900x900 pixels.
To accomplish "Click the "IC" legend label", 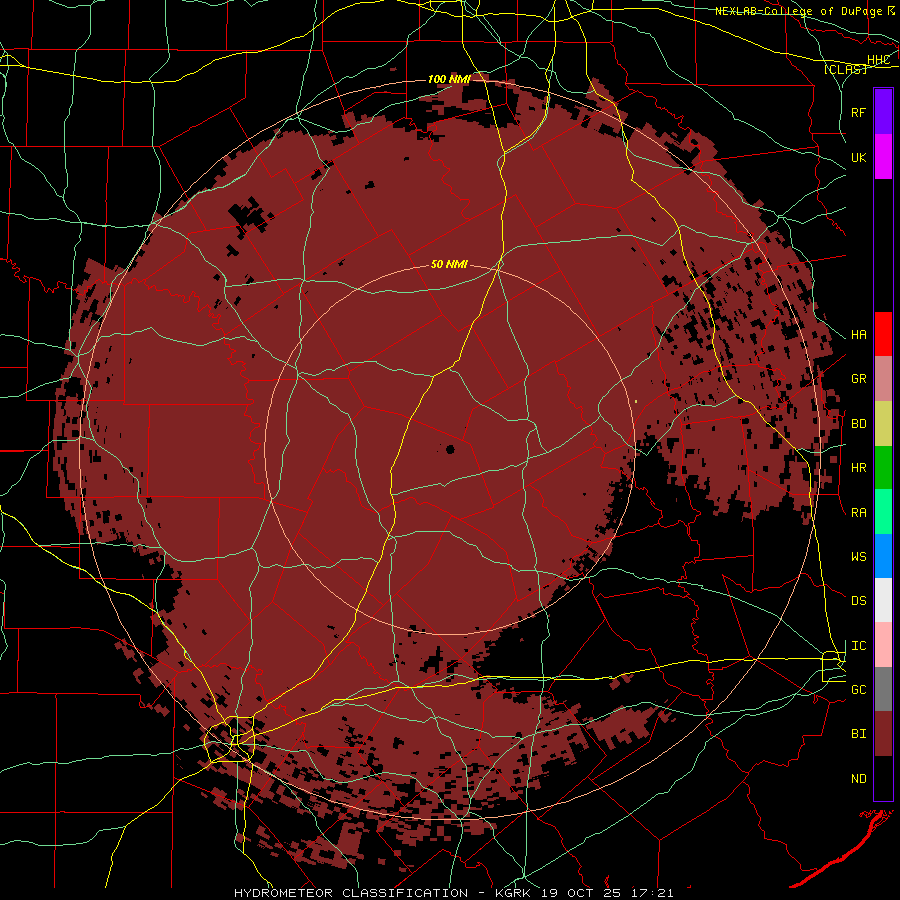I will (x=858, y=646).
